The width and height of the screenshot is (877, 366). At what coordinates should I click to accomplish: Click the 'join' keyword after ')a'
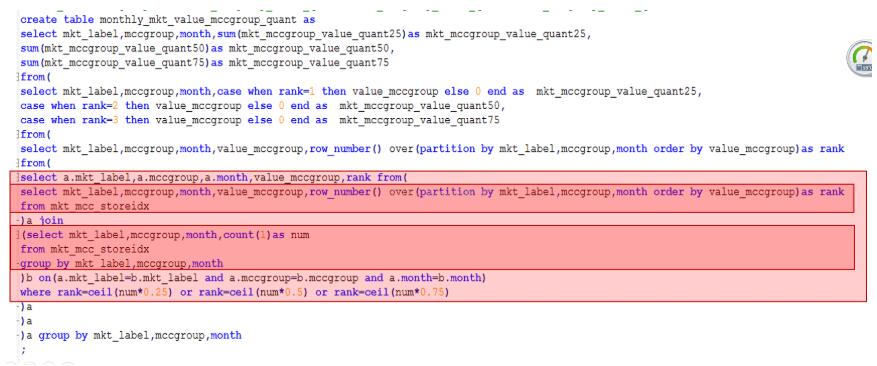[x=51, y=220]
